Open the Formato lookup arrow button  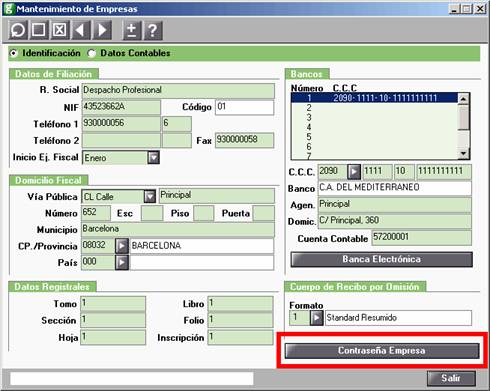pos(316,318)
